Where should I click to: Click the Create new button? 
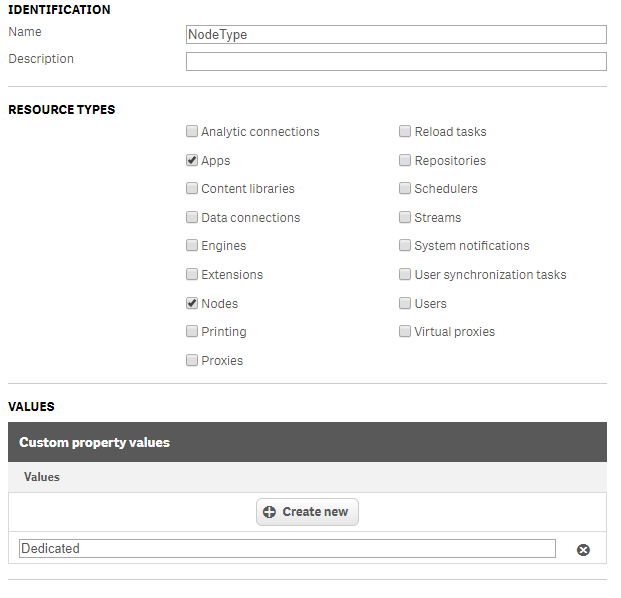(x=307, y=512)
